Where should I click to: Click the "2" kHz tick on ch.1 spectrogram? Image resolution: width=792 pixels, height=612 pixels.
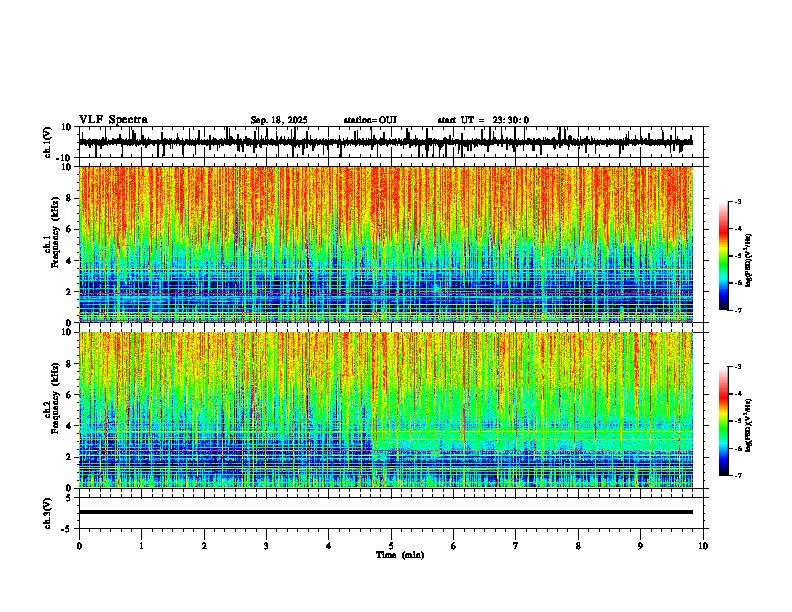(x=70, y=292)
